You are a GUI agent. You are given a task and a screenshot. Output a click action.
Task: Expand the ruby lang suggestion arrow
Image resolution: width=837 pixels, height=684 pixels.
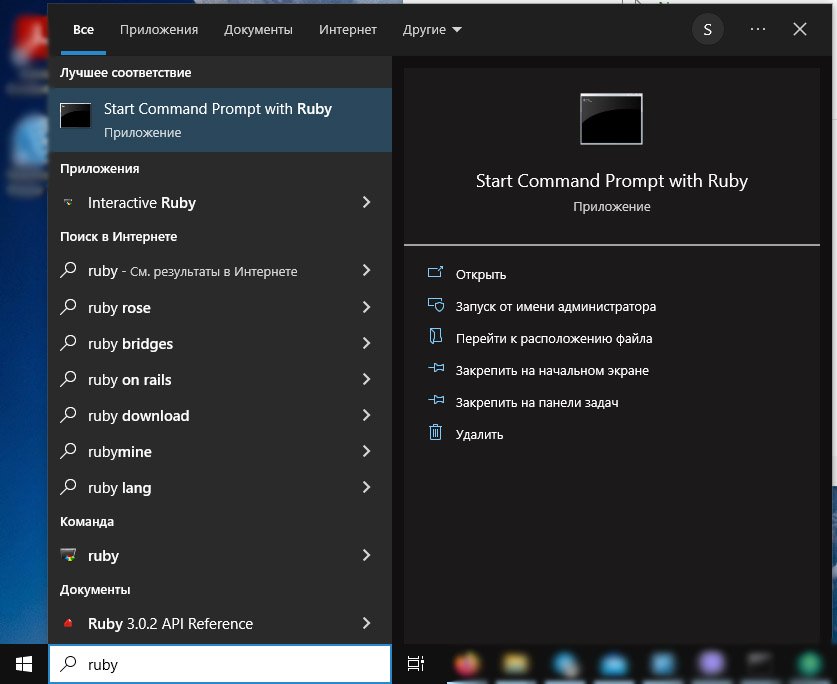tap(366, 488)
